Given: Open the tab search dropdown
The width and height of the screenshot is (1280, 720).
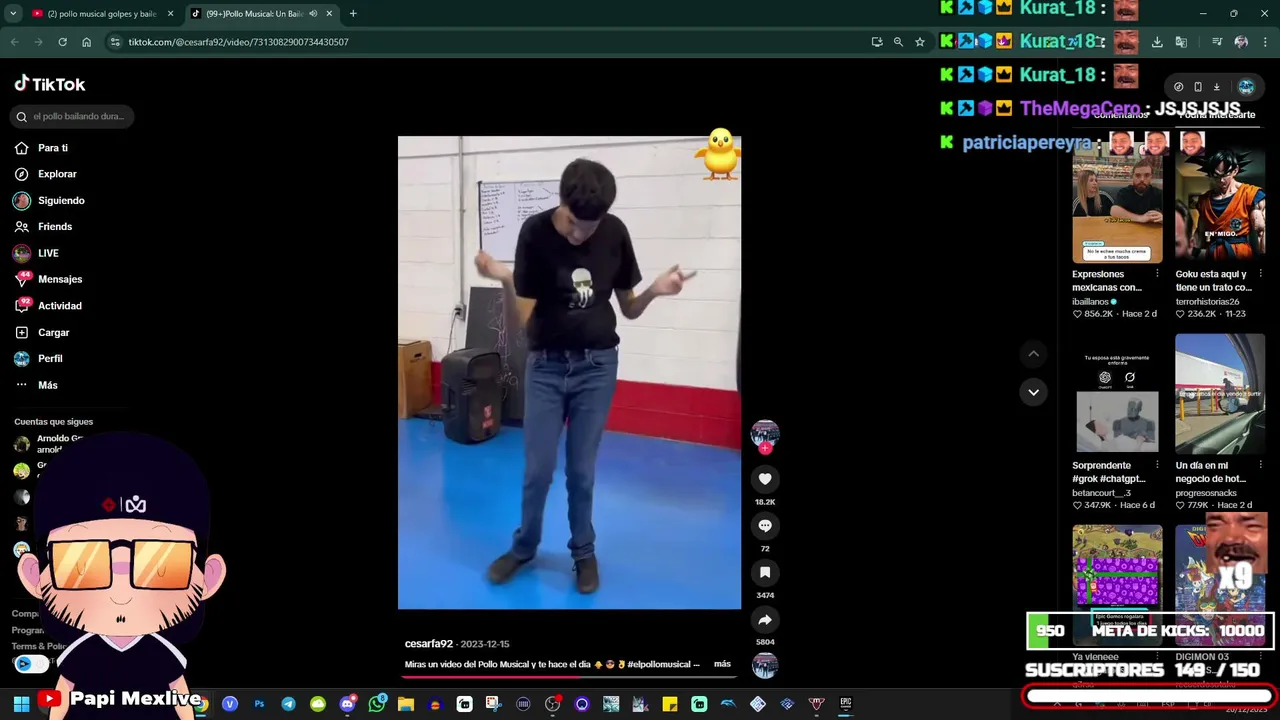Looking at the screenshot, I should [x=13, y=14].
